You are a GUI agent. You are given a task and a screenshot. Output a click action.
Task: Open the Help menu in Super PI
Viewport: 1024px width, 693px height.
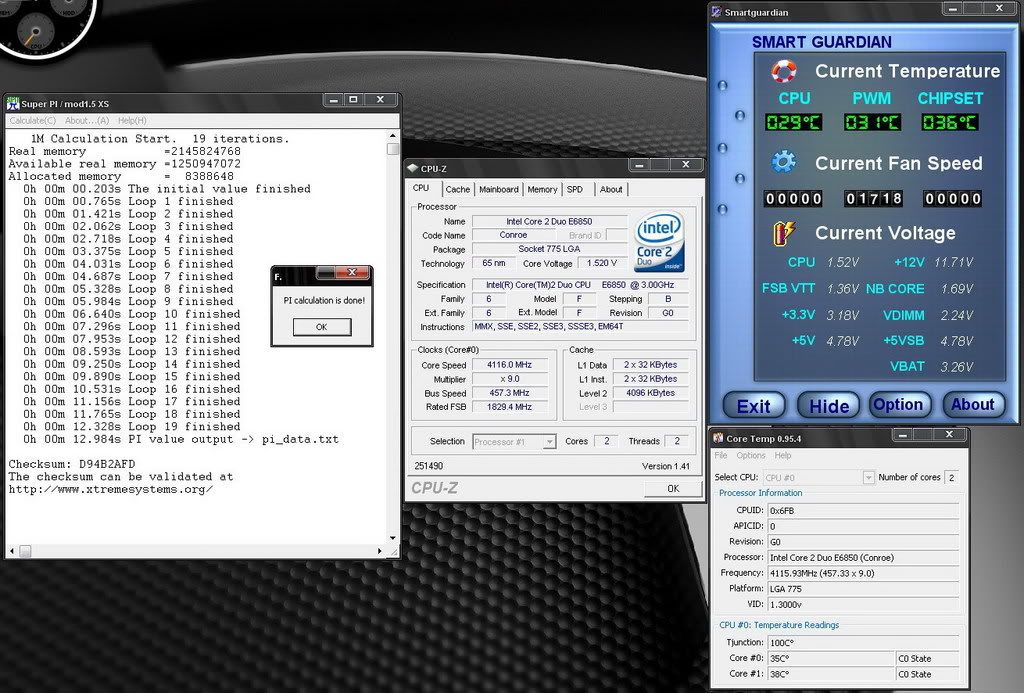pyautogui.click(x=132, y=121)
